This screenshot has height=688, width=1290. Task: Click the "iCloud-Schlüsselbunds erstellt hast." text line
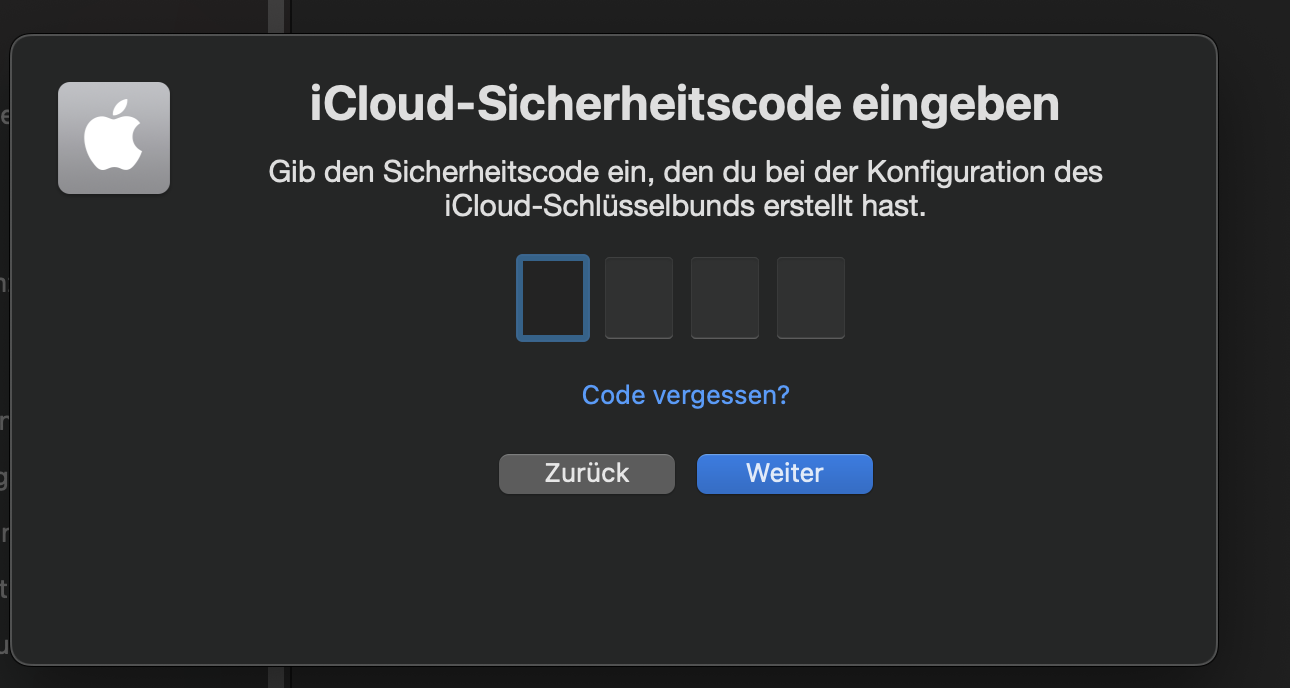(685, 207)
